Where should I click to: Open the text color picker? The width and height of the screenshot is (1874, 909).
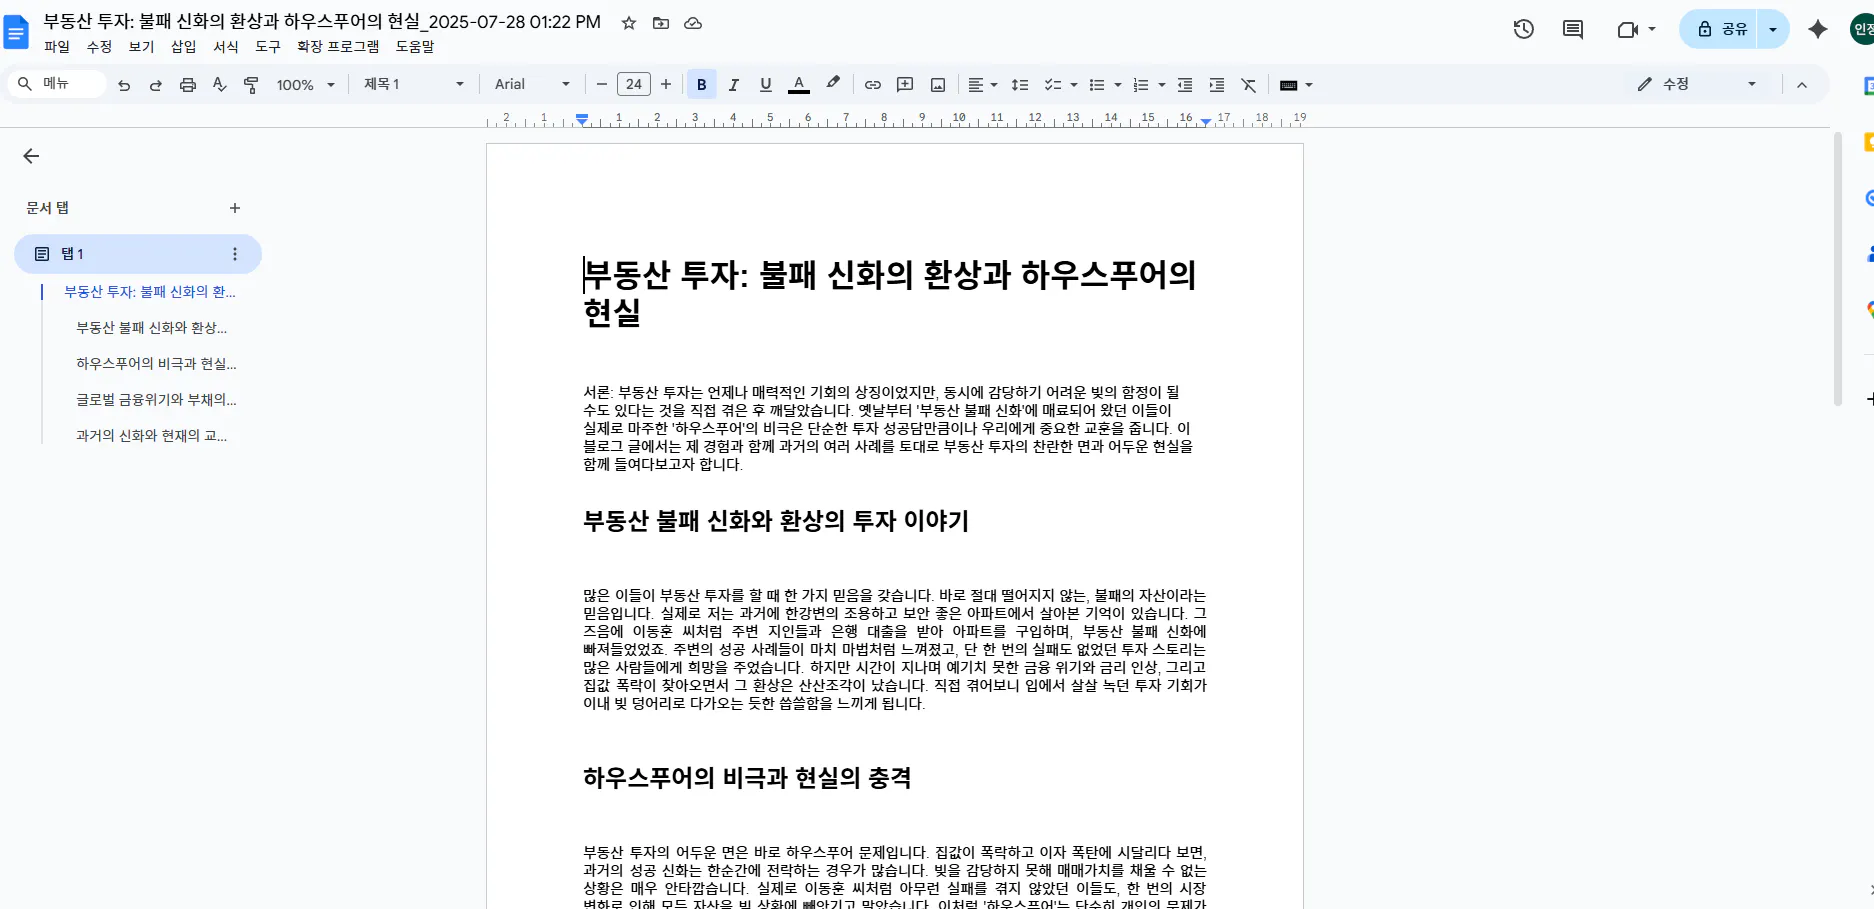click(x=798, y=84)
